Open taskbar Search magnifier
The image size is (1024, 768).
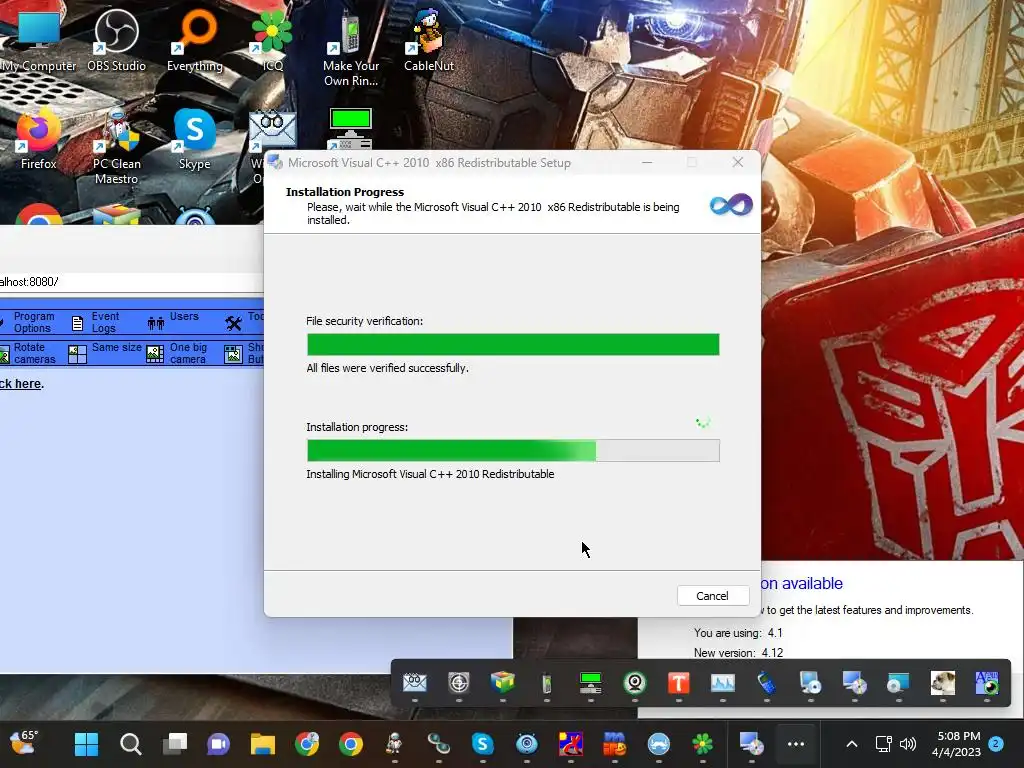pos(131,744)
